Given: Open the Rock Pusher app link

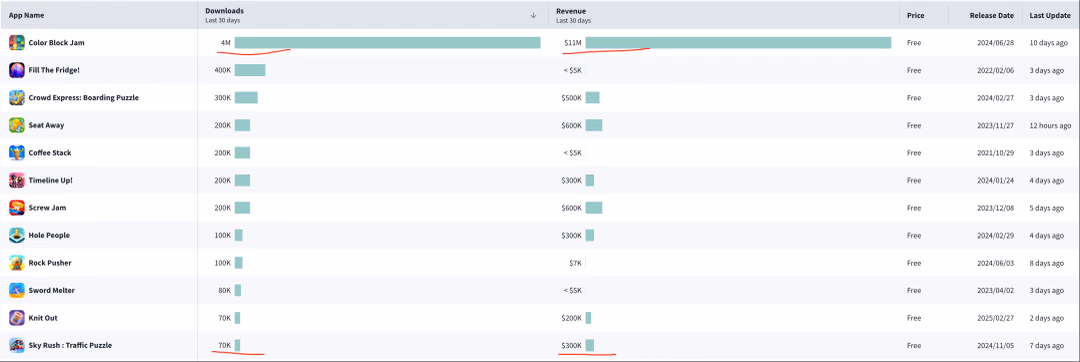Looking at the screenshot, I should 50,263.
